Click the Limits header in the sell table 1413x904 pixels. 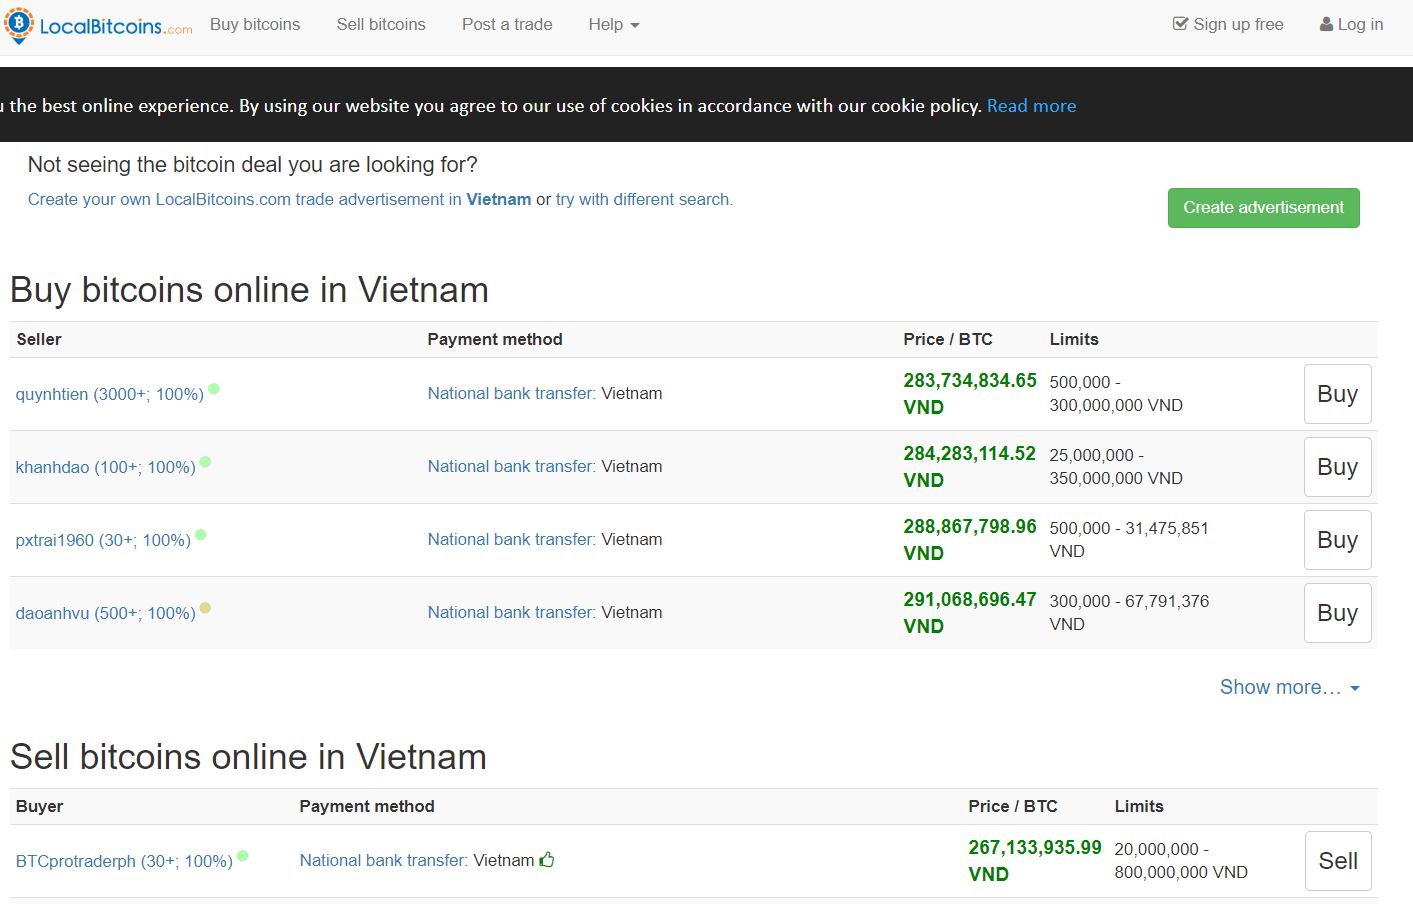point(1139,807)
